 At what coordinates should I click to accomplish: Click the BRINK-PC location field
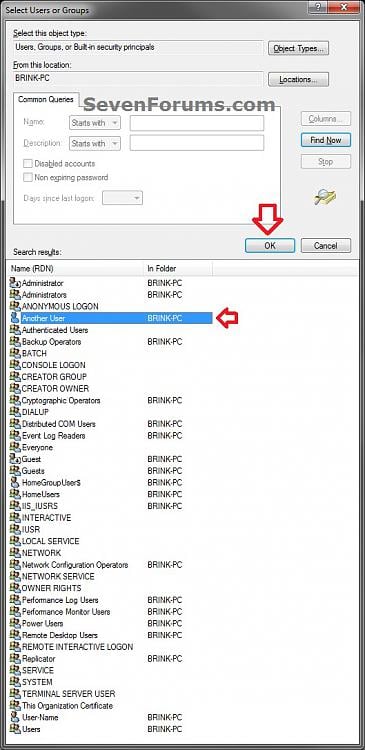coord(138,78)
